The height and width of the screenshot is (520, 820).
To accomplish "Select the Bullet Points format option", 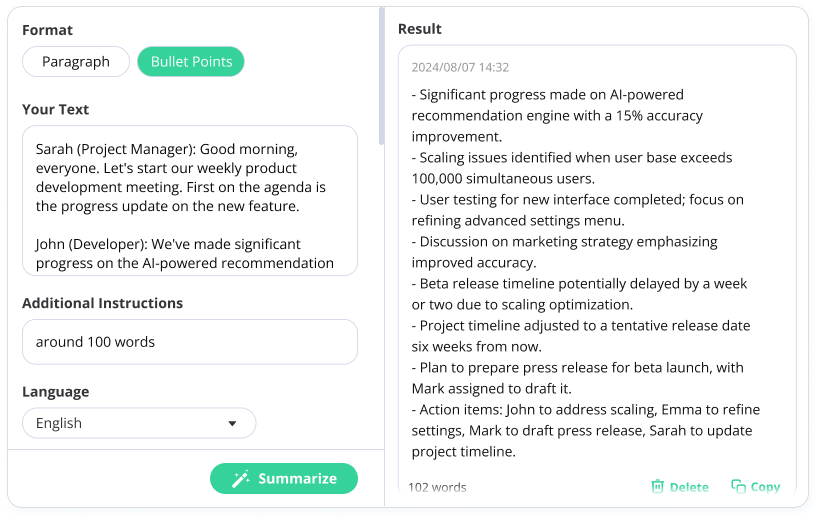I will coord(191,62).
